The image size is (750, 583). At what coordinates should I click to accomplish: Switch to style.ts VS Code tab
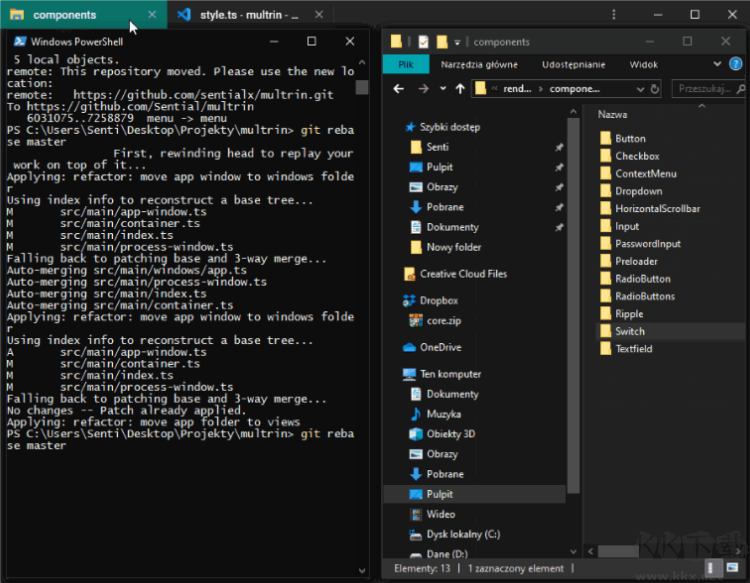coord(248,15)
